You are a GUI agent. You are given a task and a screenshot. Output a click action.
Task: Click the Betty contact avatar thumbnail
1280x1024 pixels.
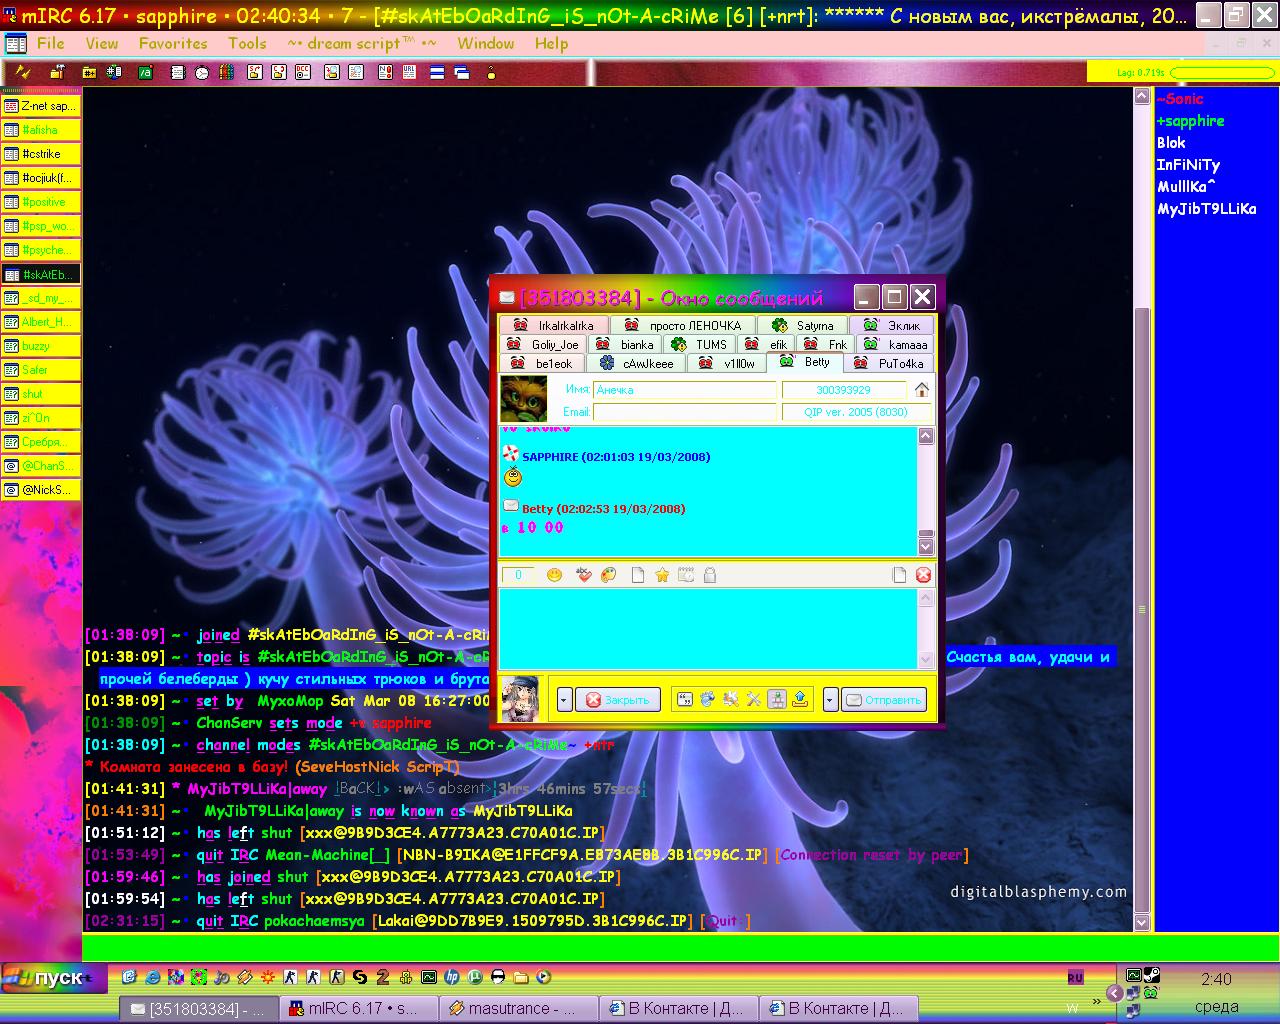coord(523,398)
